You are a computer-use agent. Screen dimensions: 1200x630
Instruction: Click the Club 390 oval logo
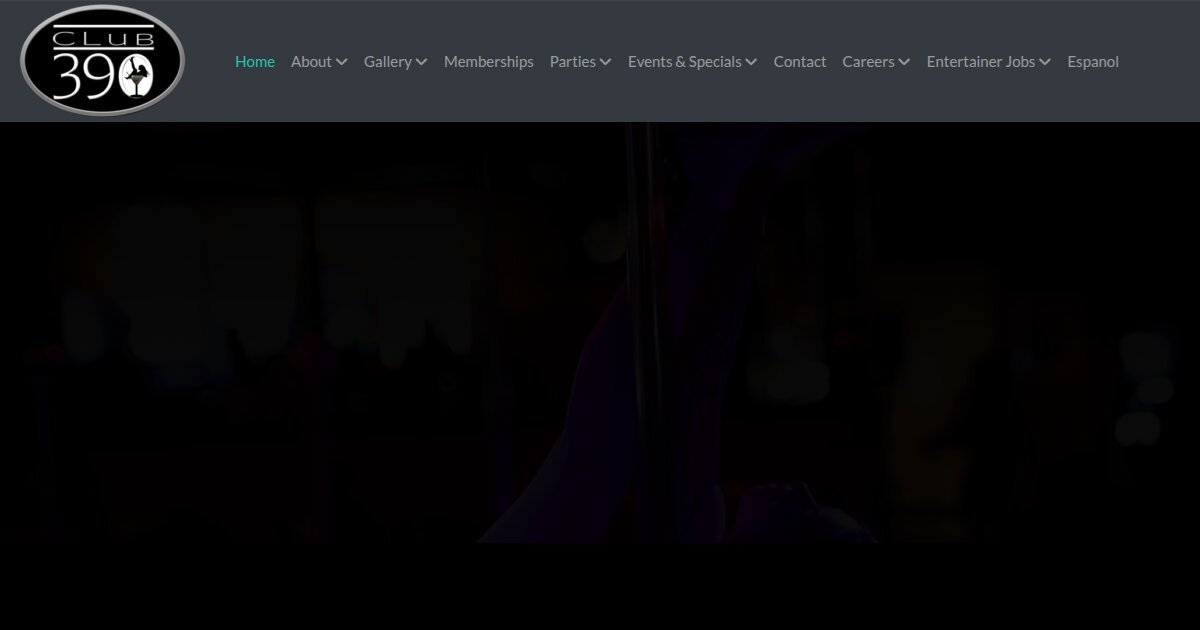click(102, 61)
